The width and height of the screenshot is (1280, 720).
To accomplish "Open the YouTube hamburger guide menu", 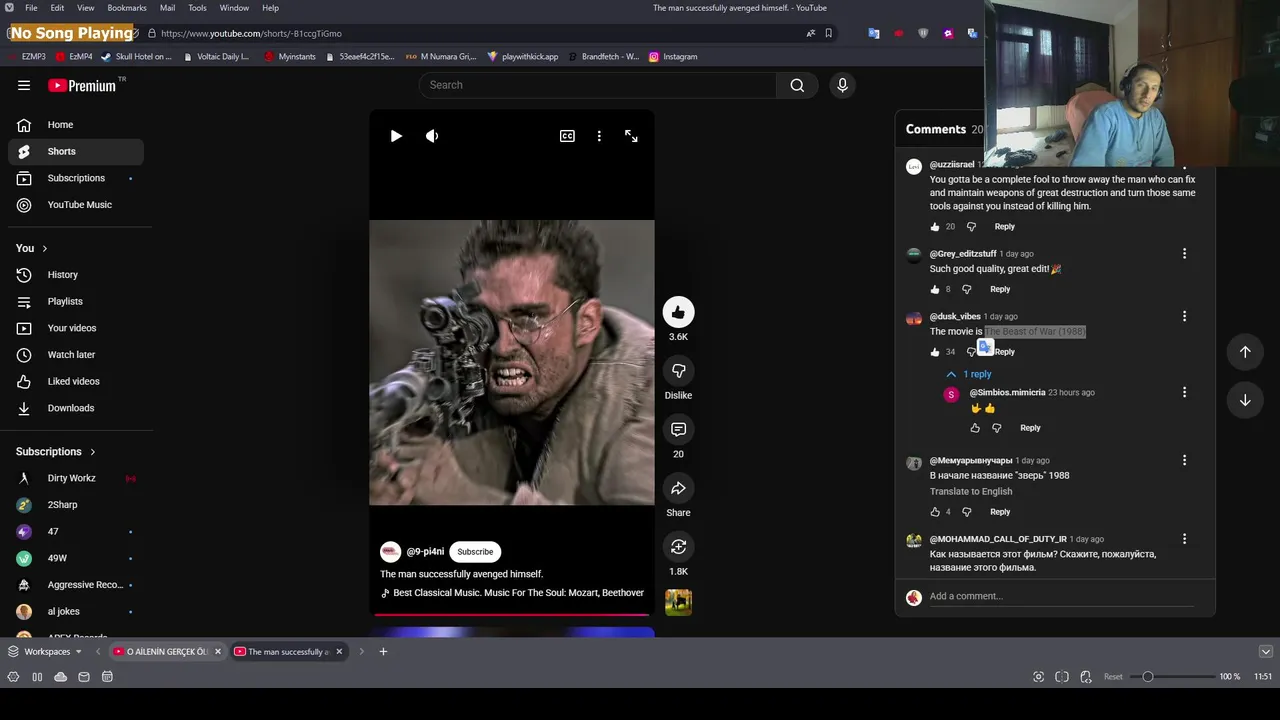I will (x=24, y=86).
